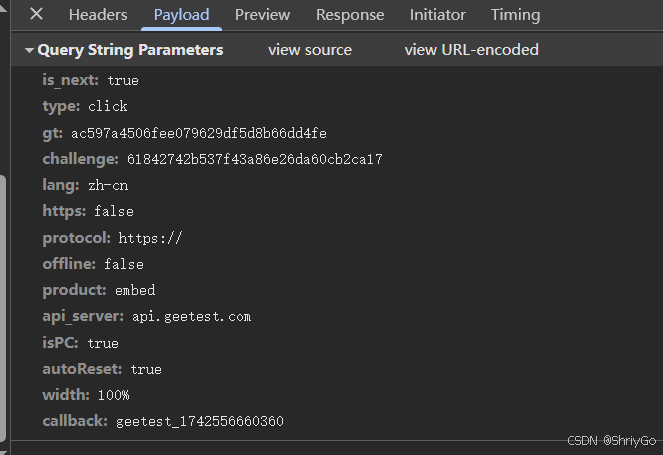
Task: Click the view source link
Action: point(310,50)
